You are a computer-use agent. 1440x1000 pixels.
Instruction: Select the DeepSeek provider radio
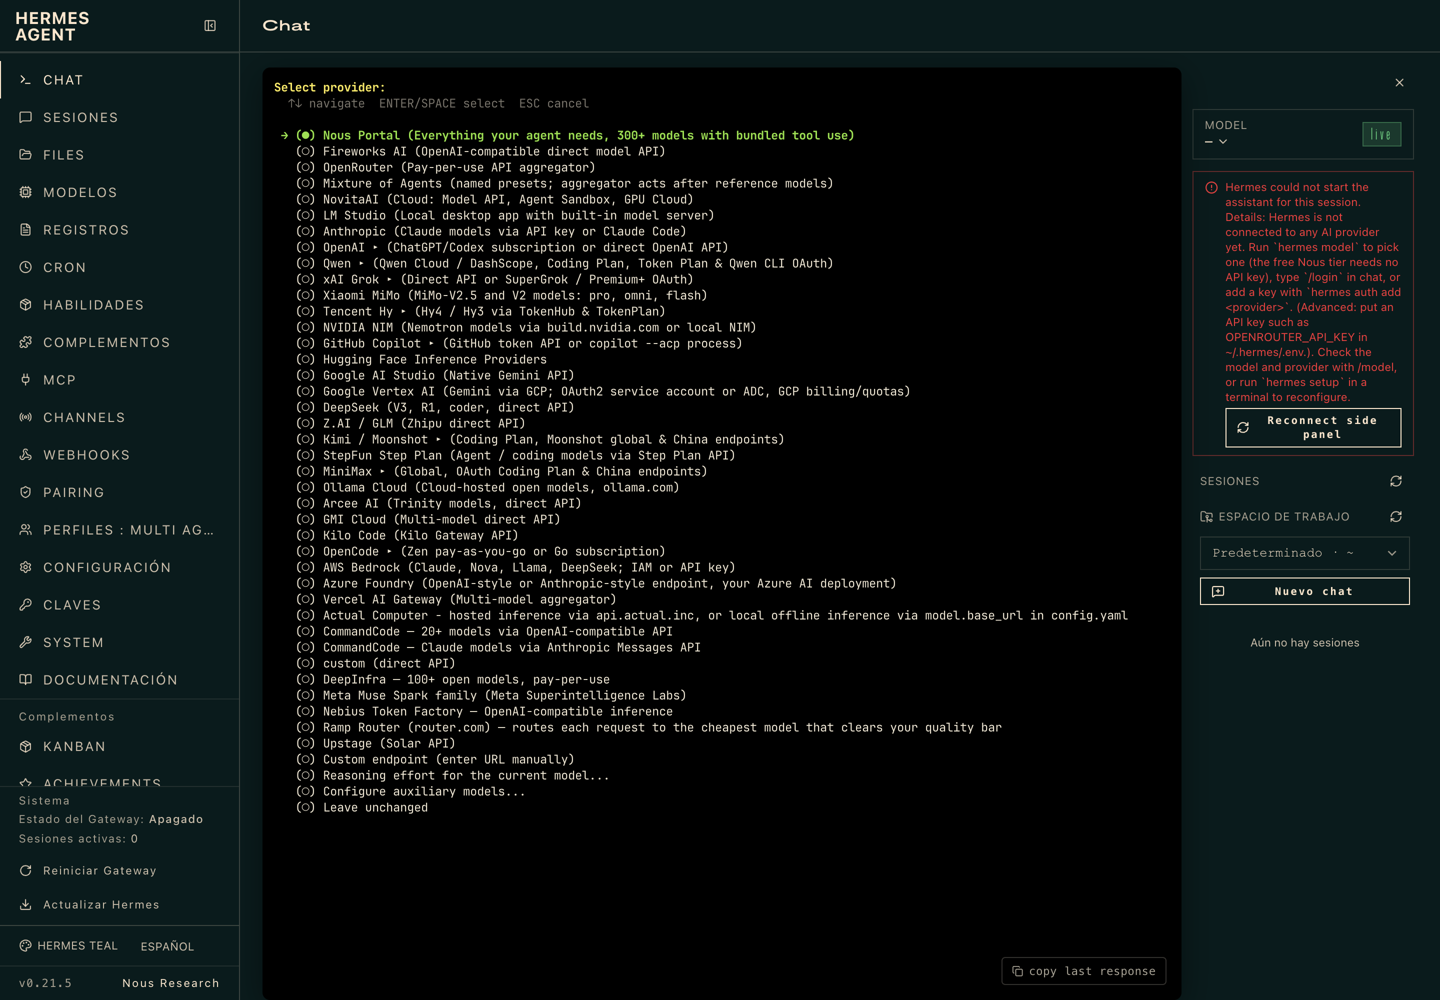306,408
